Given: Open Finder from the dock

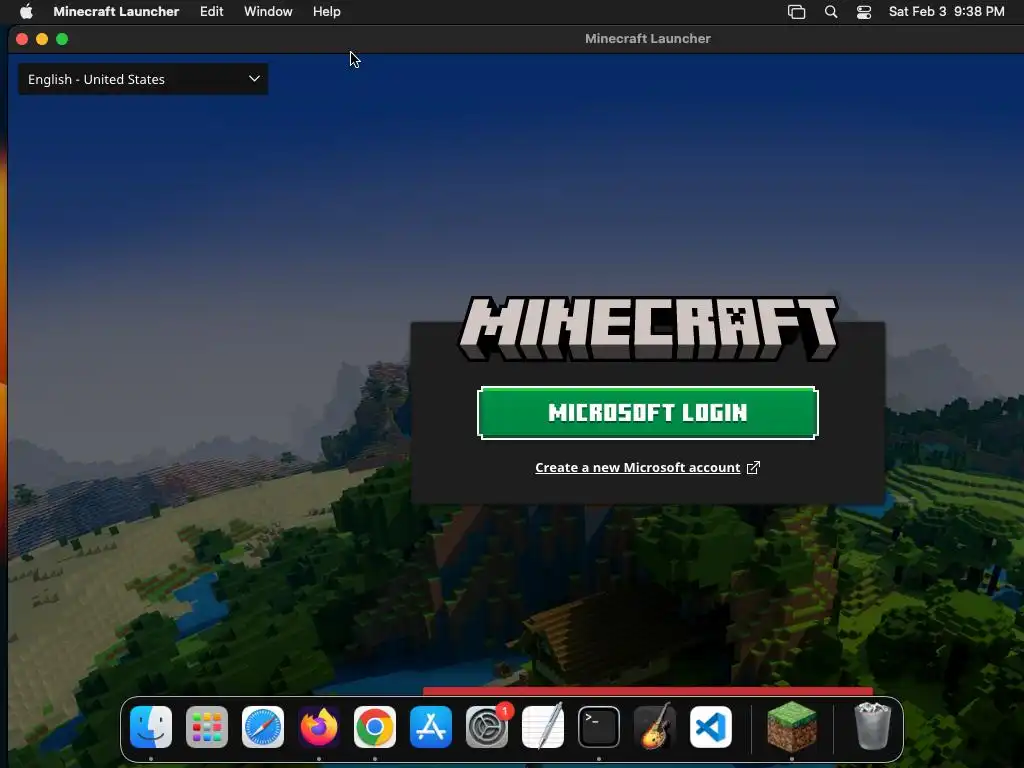Looking at the screenshot, I should [x=151, y=727].
